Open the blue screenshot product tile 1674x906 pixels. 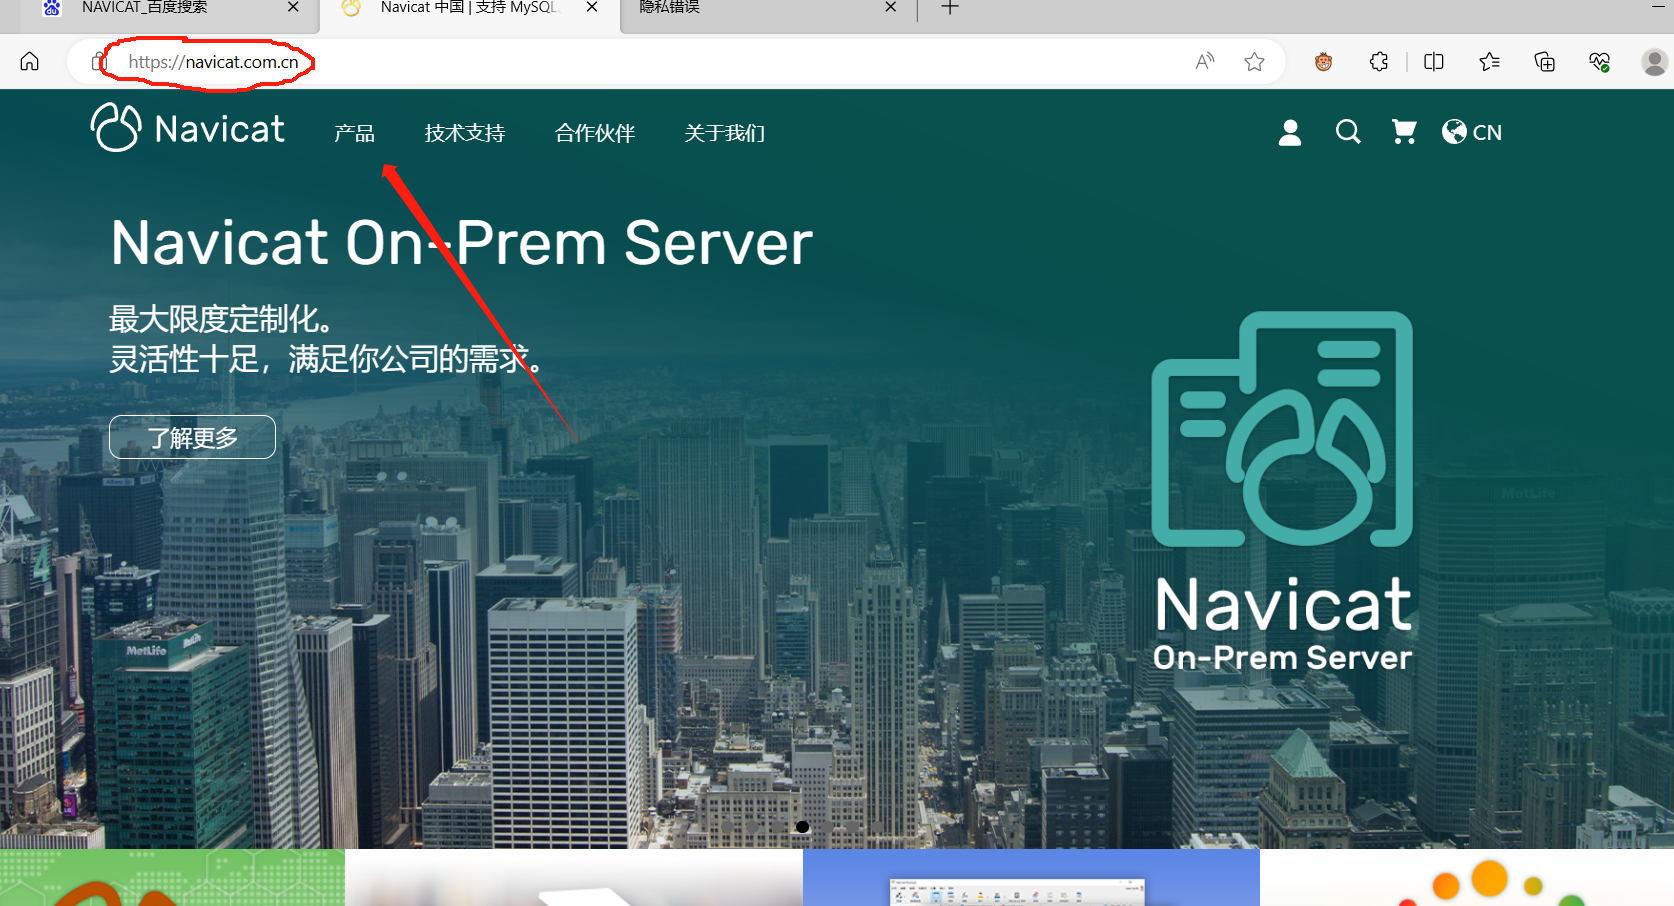(x=1031, y=878)
